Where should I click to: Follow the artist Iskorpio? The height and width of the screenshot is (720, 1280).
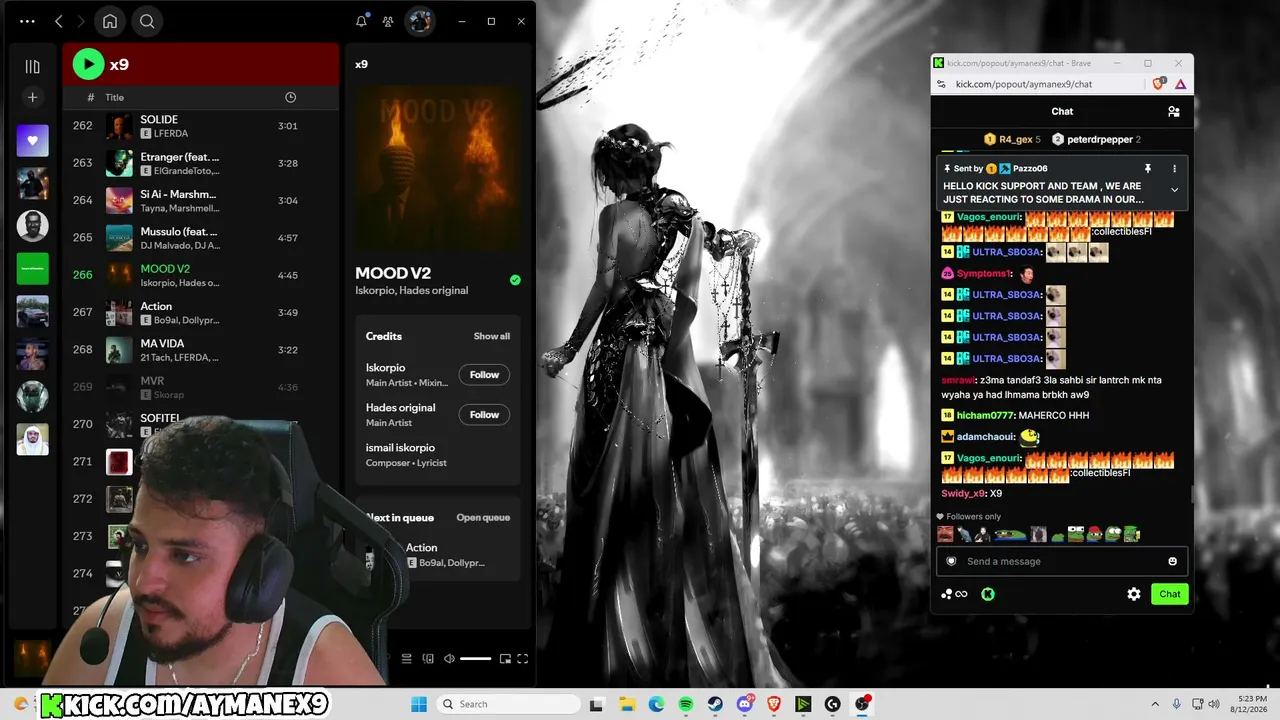tap(484, 374)
